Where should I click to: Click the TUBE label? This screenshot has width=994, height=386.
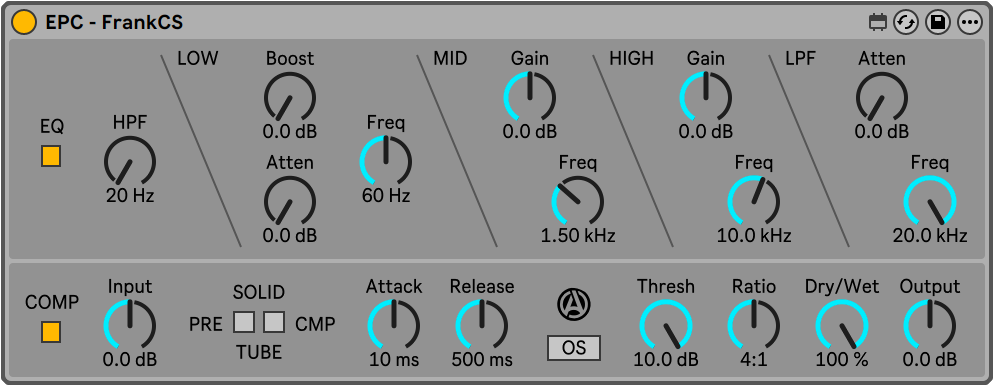[259, 352]
